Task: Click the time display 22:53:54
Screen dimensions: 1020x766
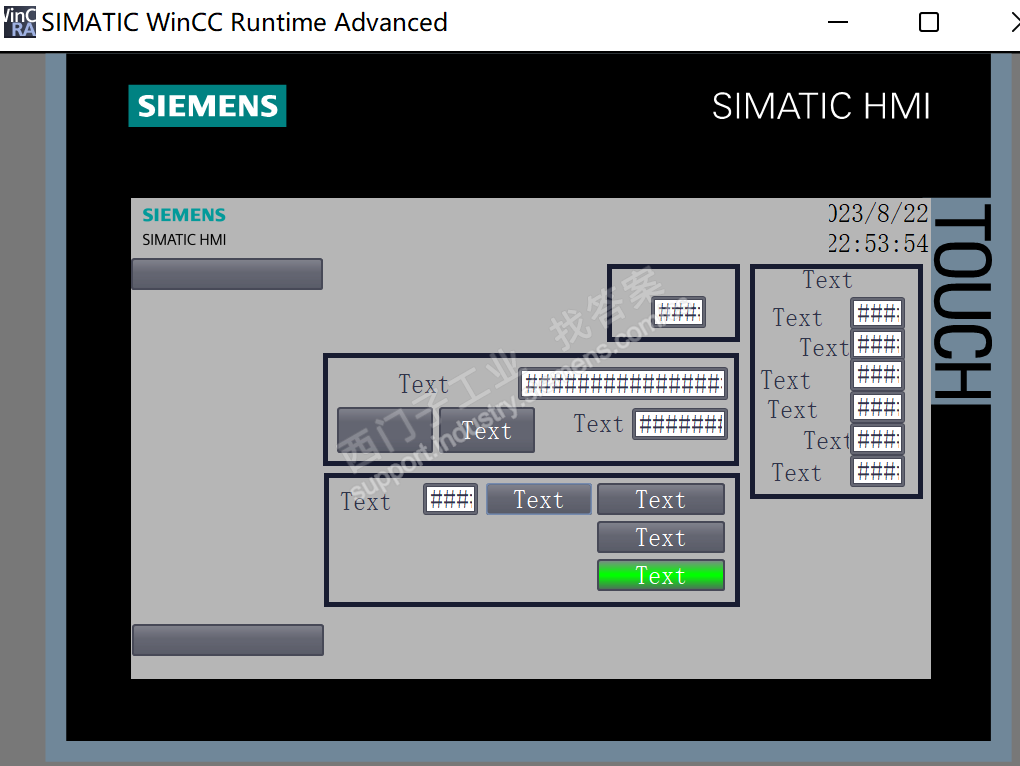Action: tap(878, 243)
